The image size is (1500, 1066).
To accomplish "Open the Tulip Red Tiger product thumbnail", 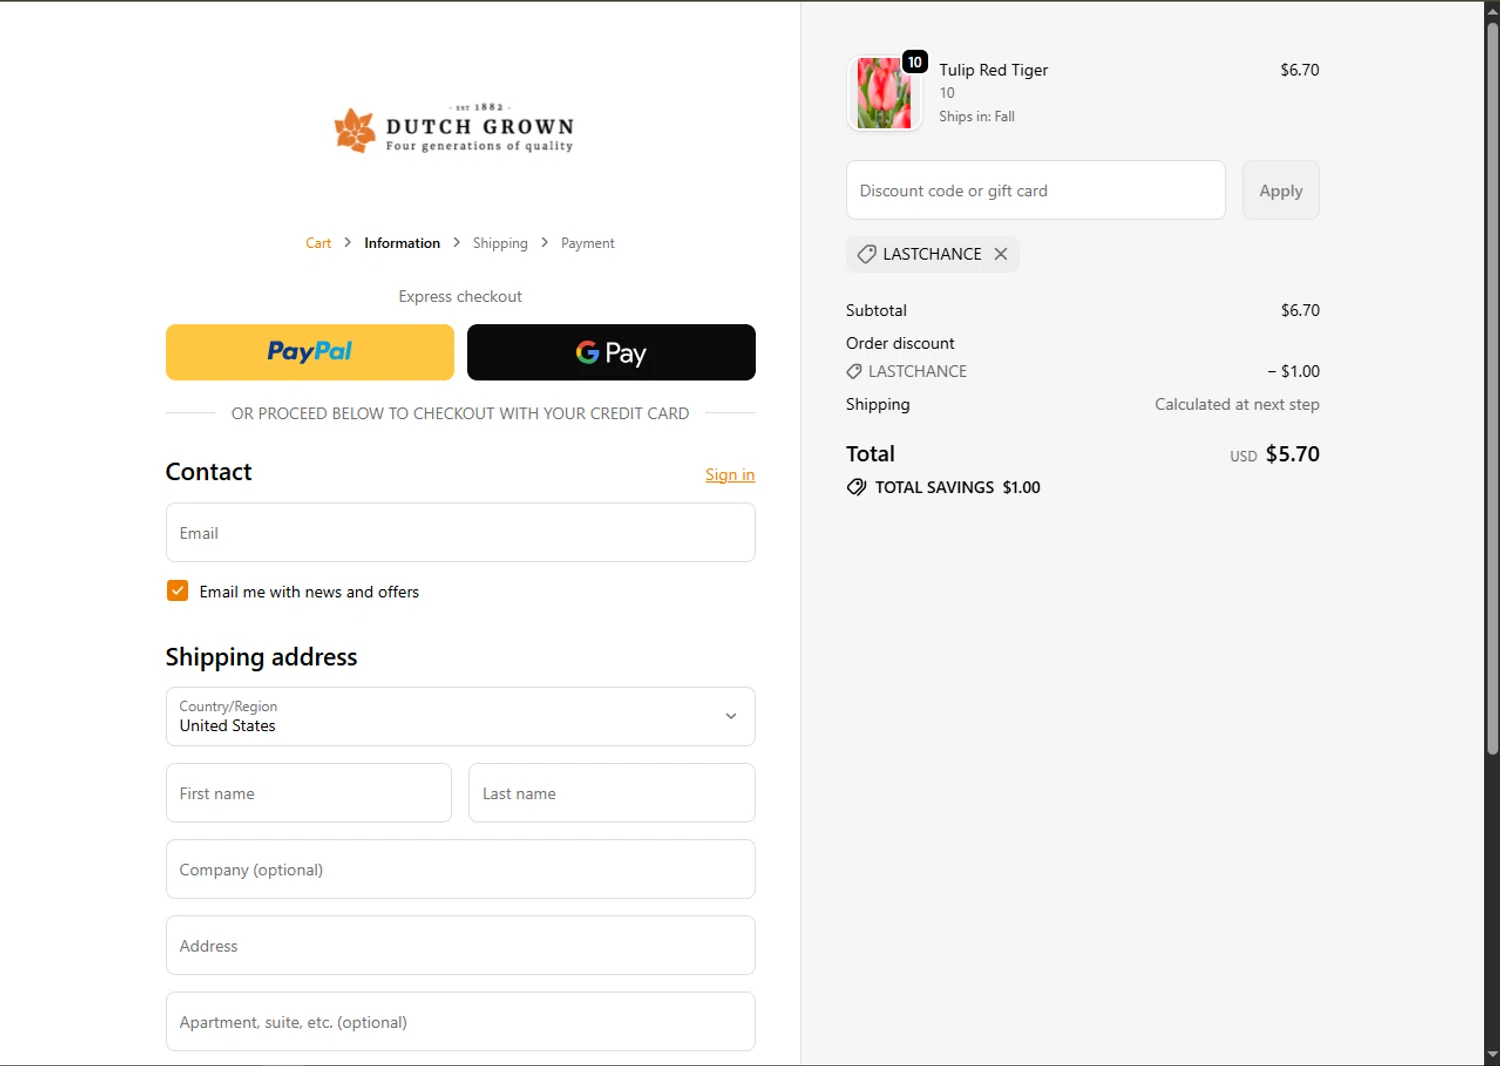I will click(884, 94).
